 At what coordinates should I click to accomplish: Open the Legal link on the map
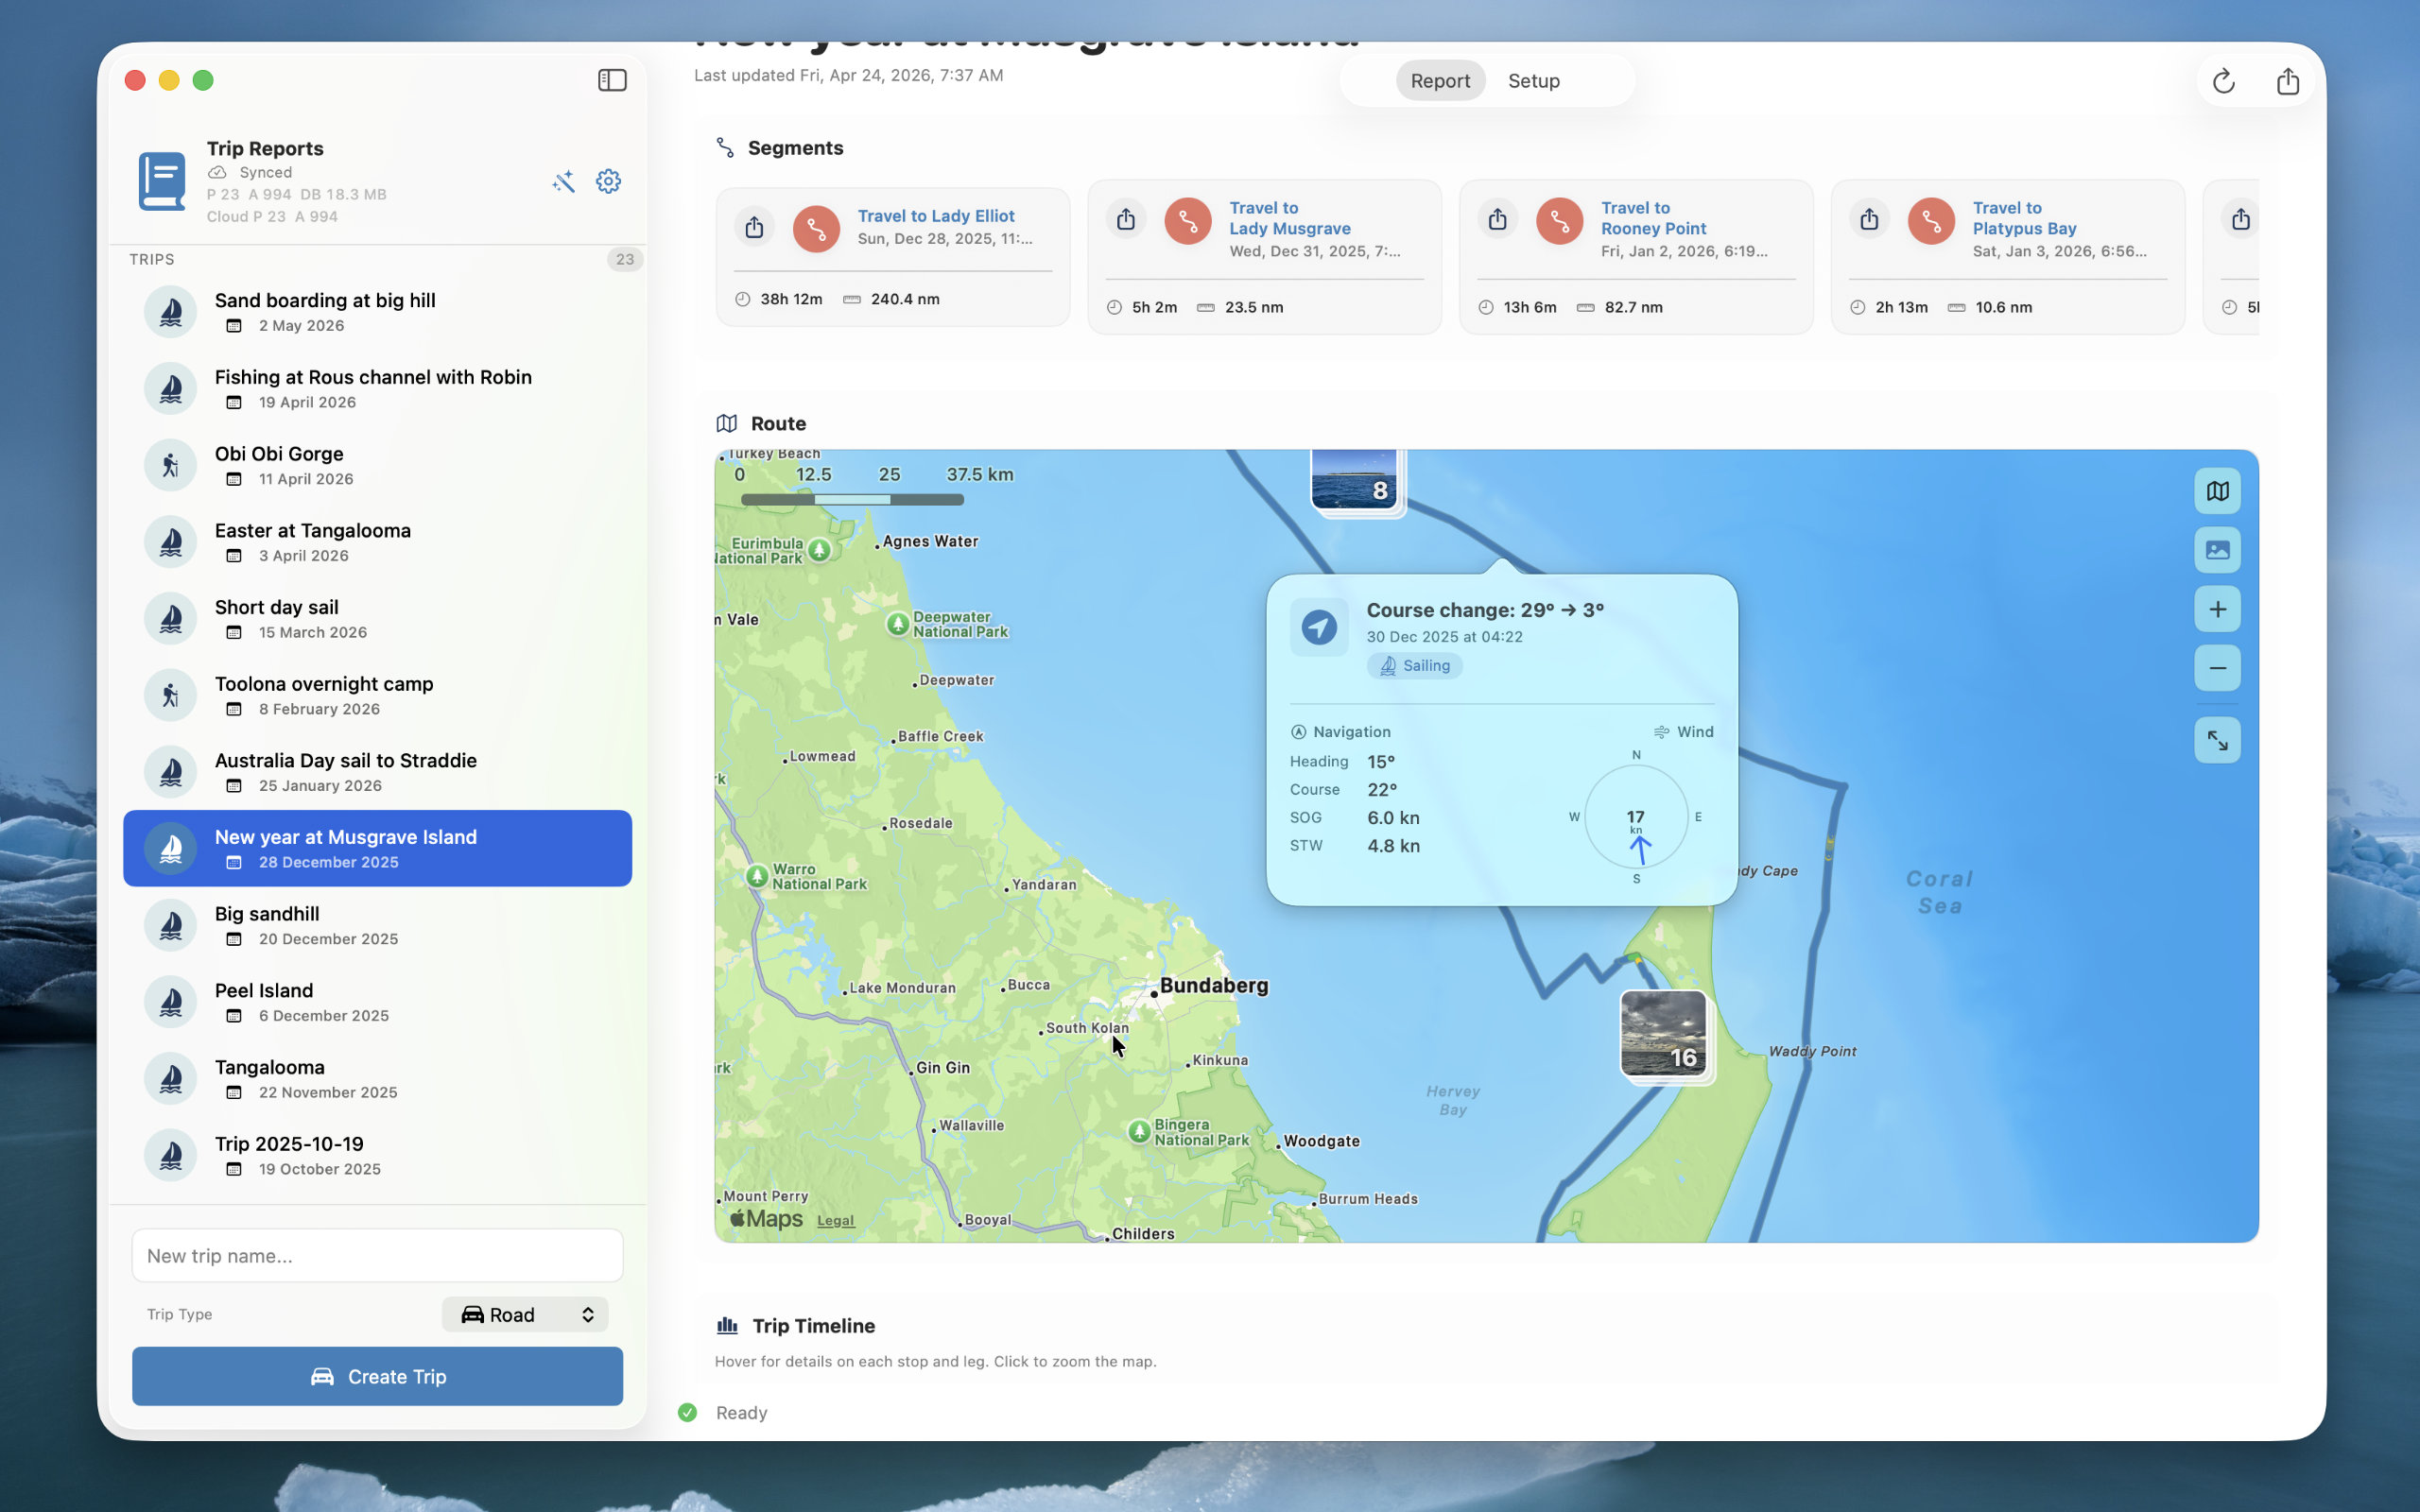(x=835, y=1220)
